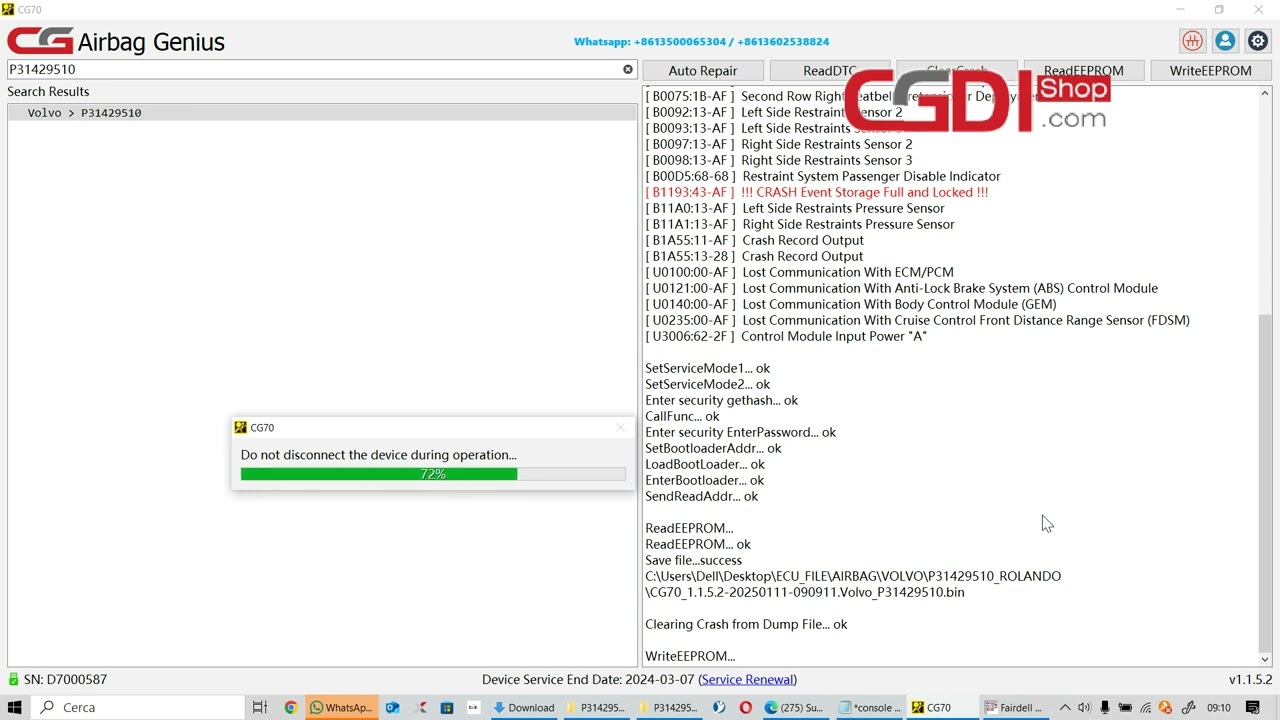1280x720 pixels.
Task: Select the U0121:00-AF ABS Control Module line
Action: pyautogui.click(x=901, y=288)
